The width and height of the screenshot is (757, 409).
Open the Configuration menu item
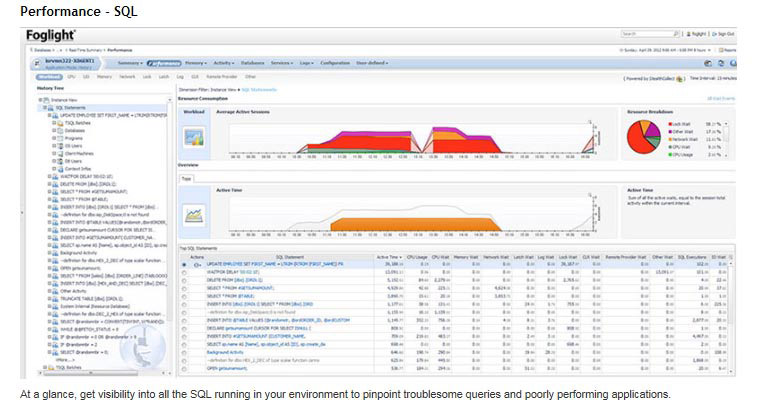pyautogui.click(x=335, y=63)
